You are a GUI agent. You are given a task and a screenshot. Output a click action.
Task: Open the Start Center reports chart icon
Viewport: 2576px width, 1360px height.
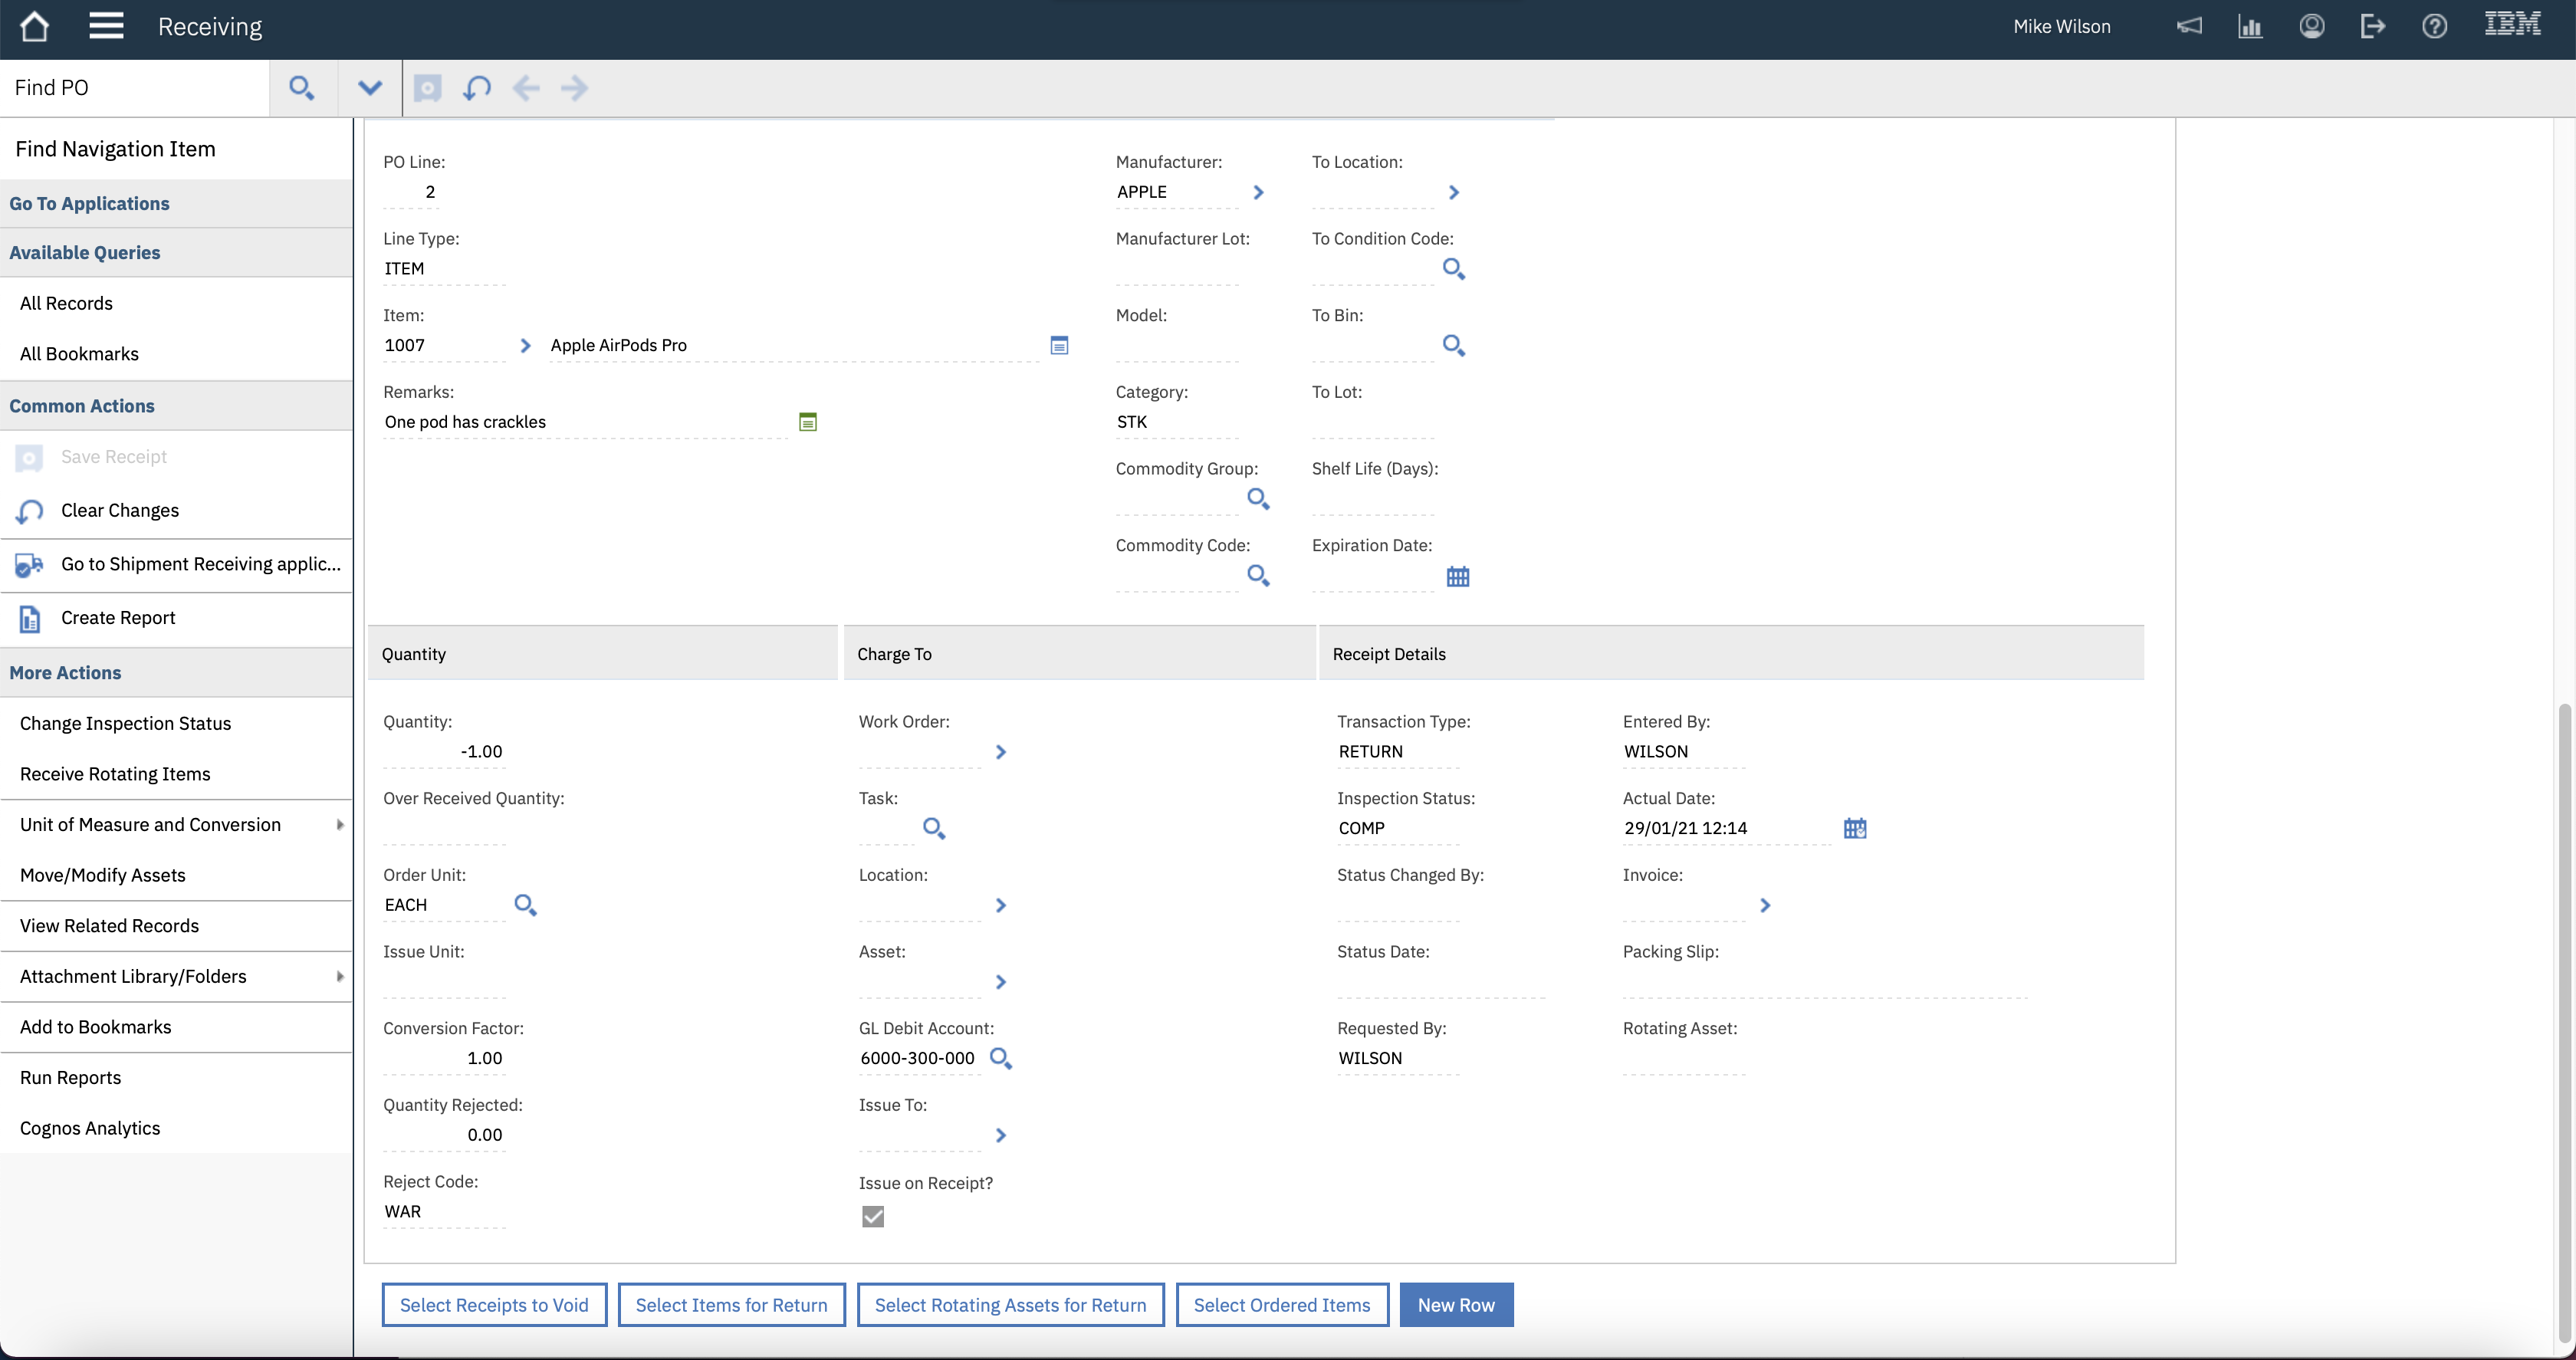click(2250, 26)
